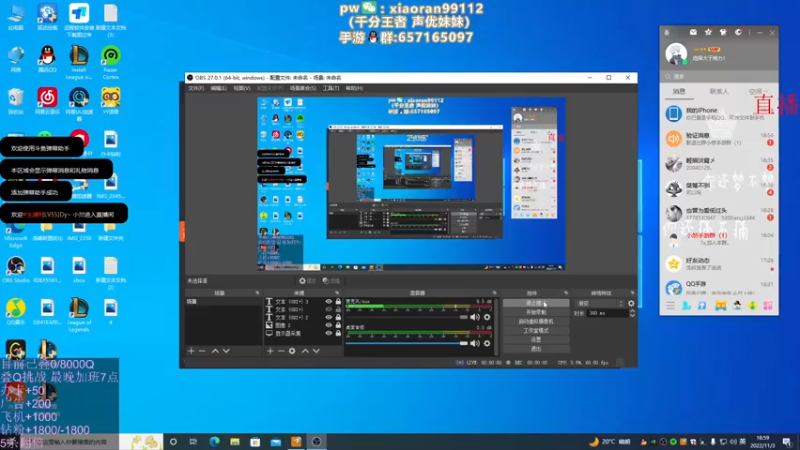Open 验证消息 entry in QQ list
This screenshot has width=800, height=450.
(719, 139)
